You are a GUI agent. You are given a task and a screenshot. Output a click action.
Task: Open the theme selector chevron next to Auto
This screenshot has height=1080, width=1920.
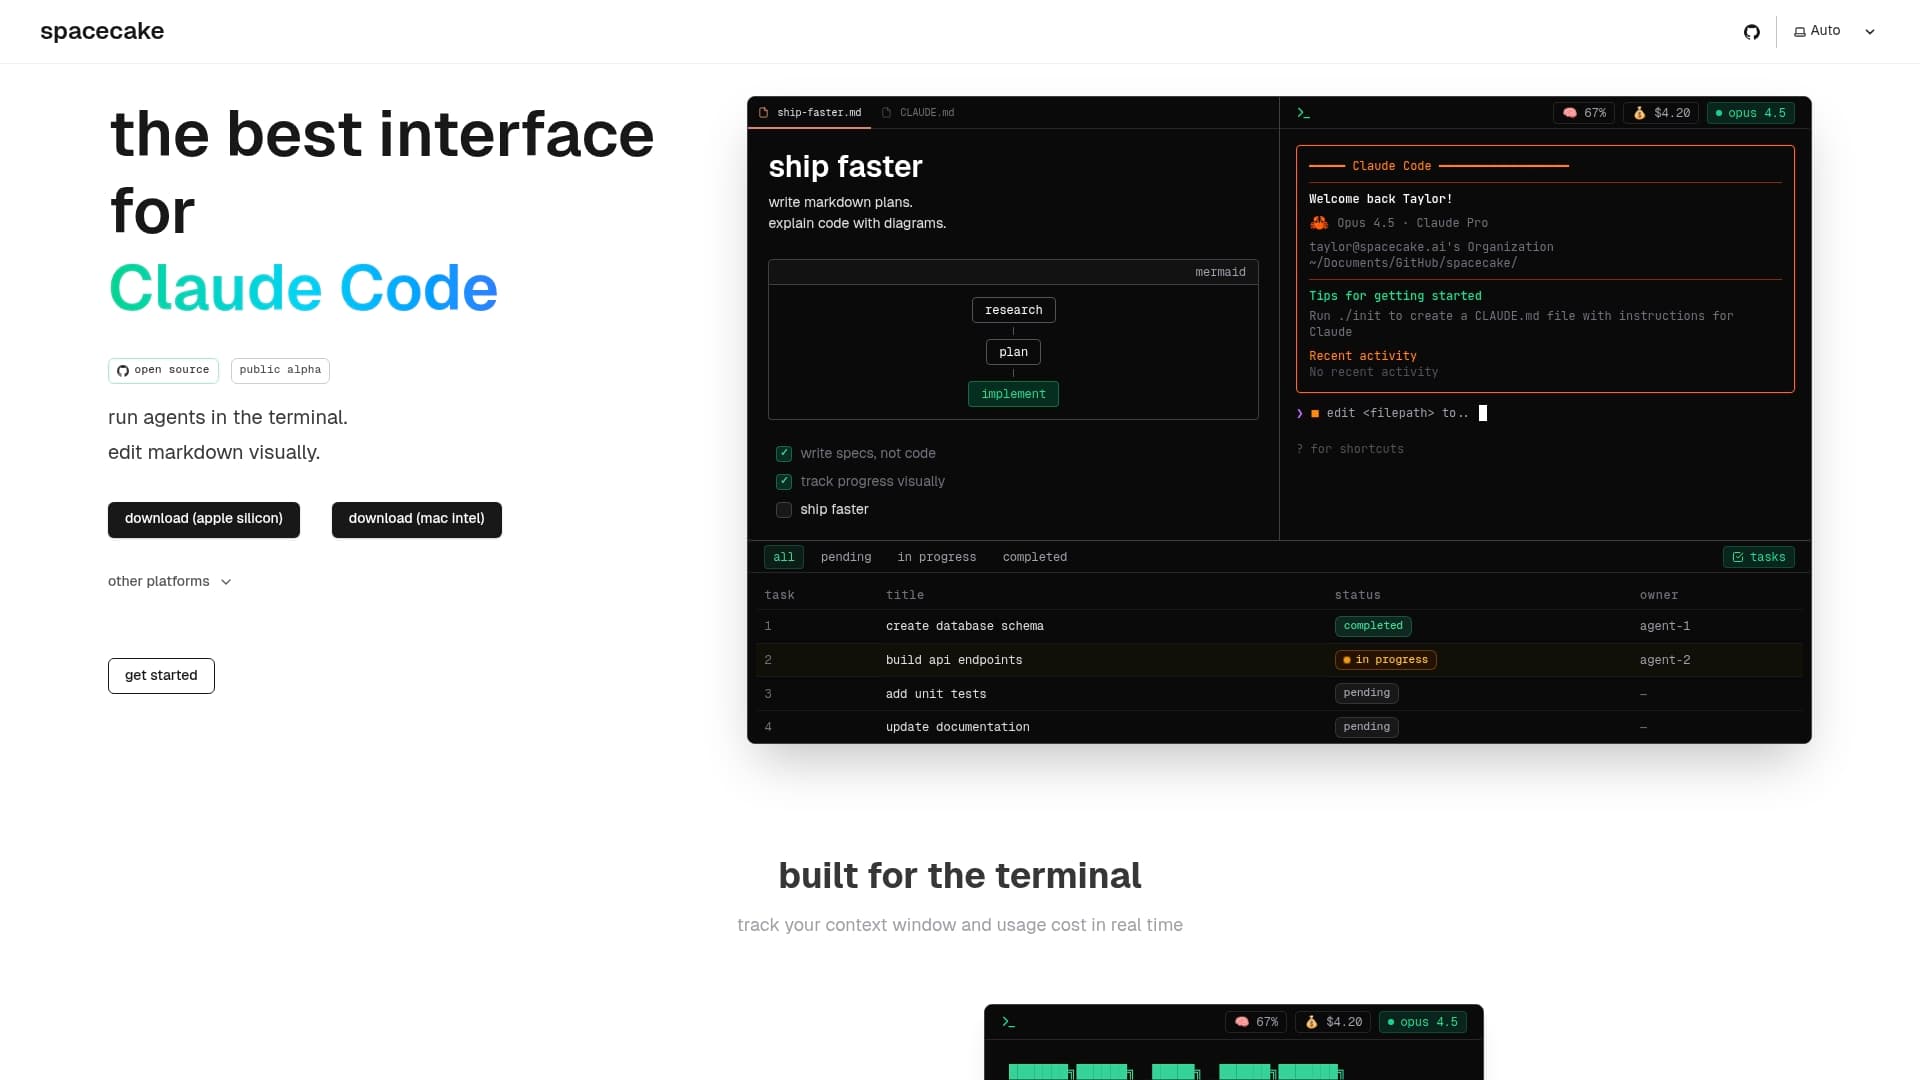click(x=1871, y=31)
